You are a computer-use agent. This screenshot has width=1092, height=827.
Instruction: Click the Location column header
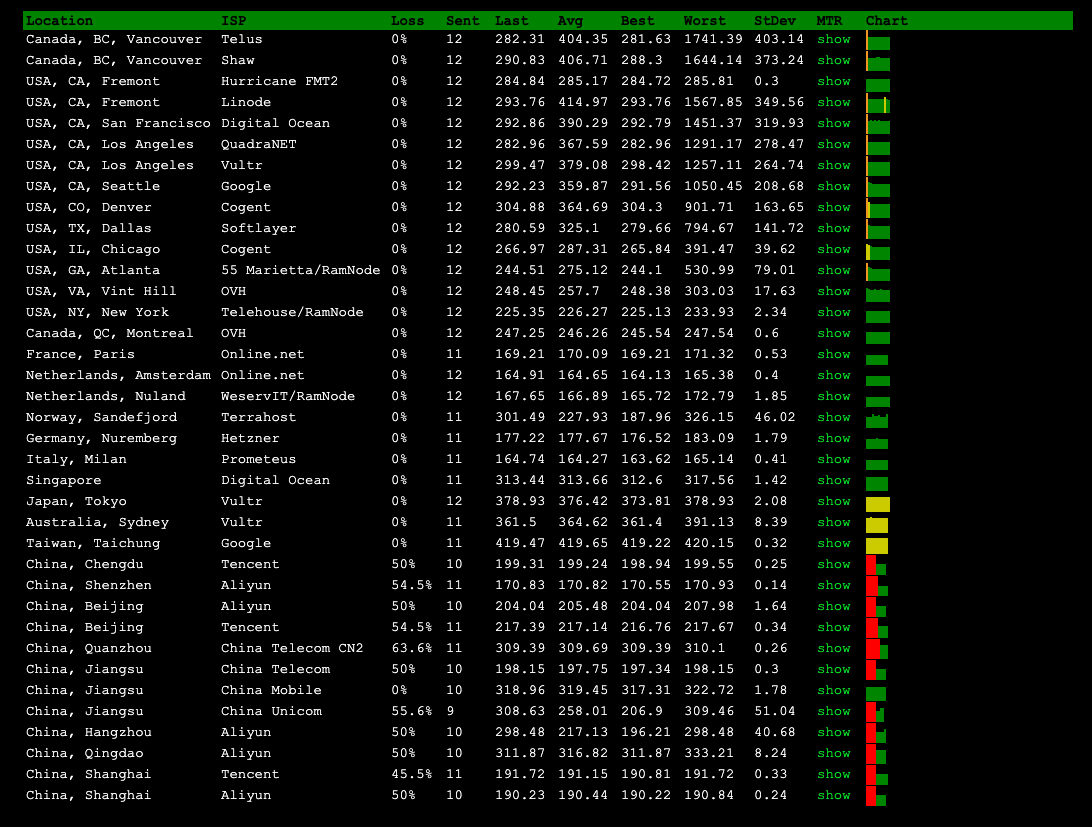tap(59, 21)
